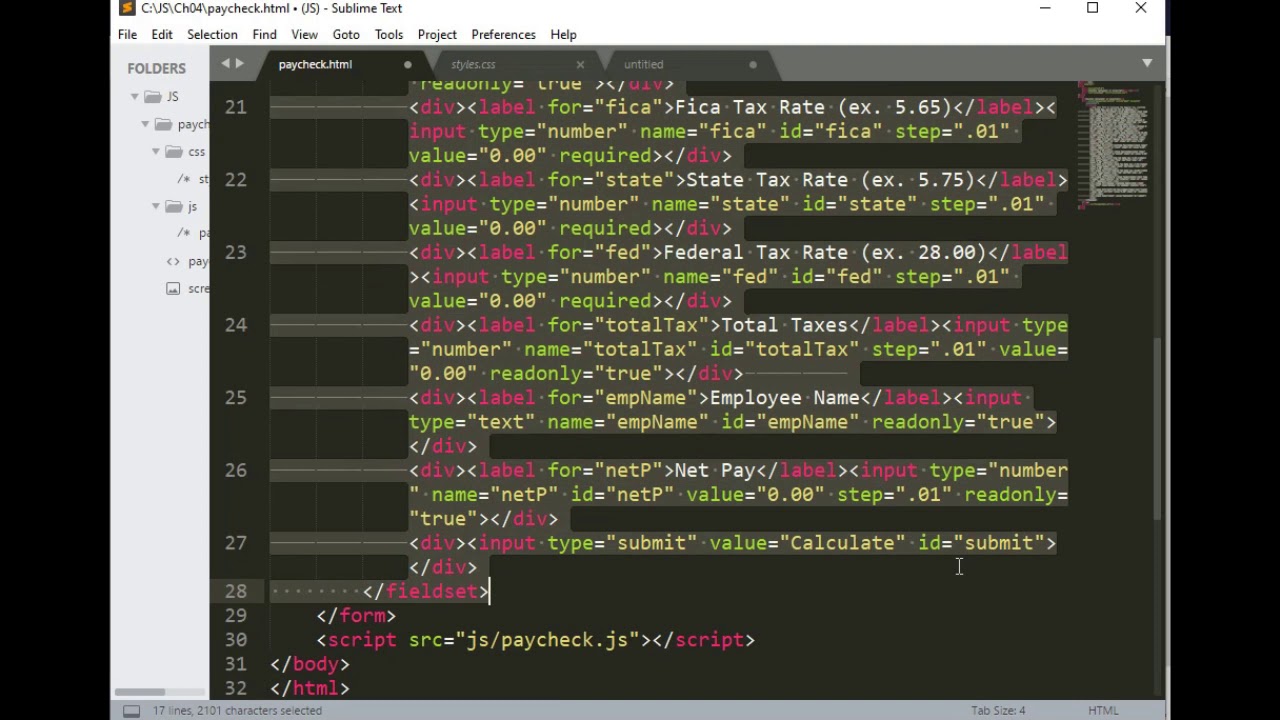The width and height of the screenshot is (1280, 720).
Task: Collapse the paycheck folder in sidebar
Action: tap(145, 125)
